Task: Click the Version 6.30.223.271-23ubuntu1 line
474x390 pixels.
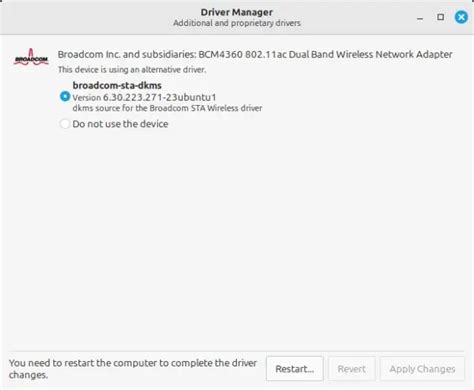Action: (x=144, y=97)
